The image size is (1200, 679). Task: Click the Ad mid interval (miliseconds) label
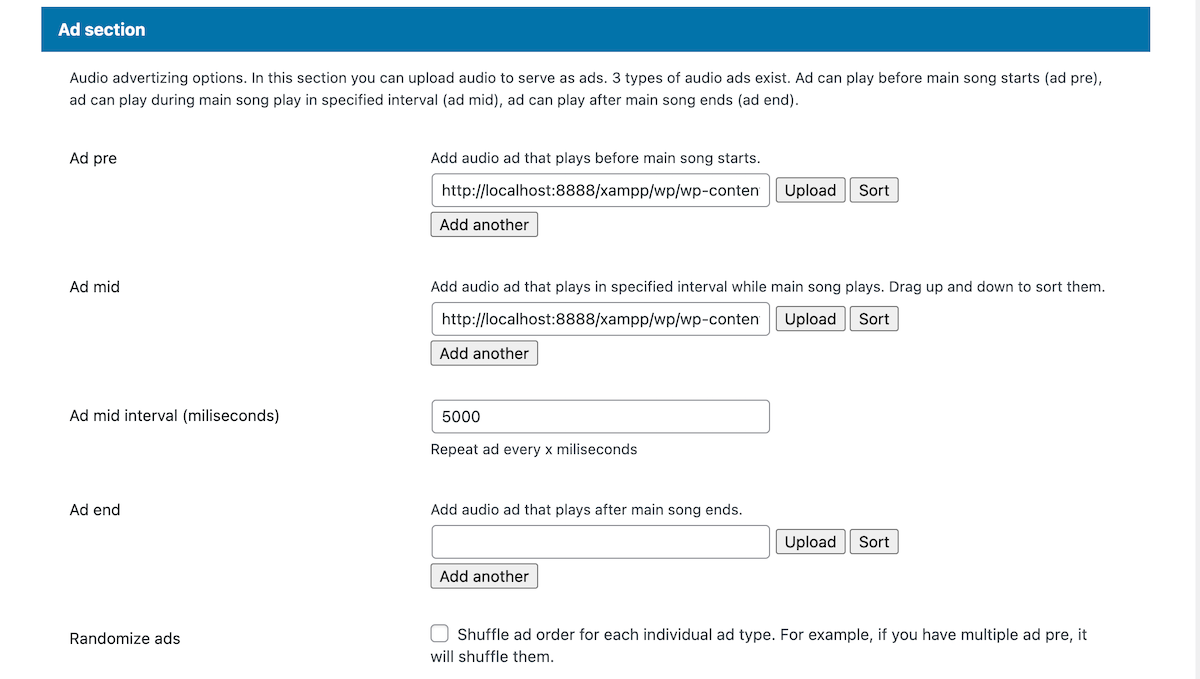click(174, 415)
